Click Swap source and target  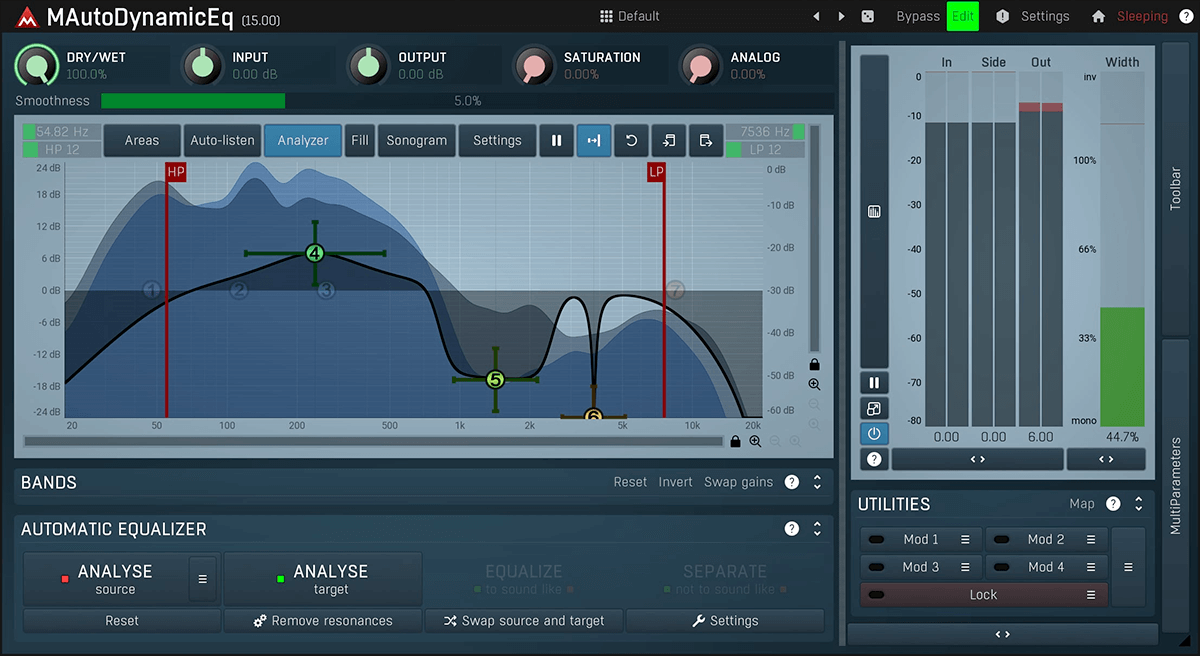click(x=523, y=621)
